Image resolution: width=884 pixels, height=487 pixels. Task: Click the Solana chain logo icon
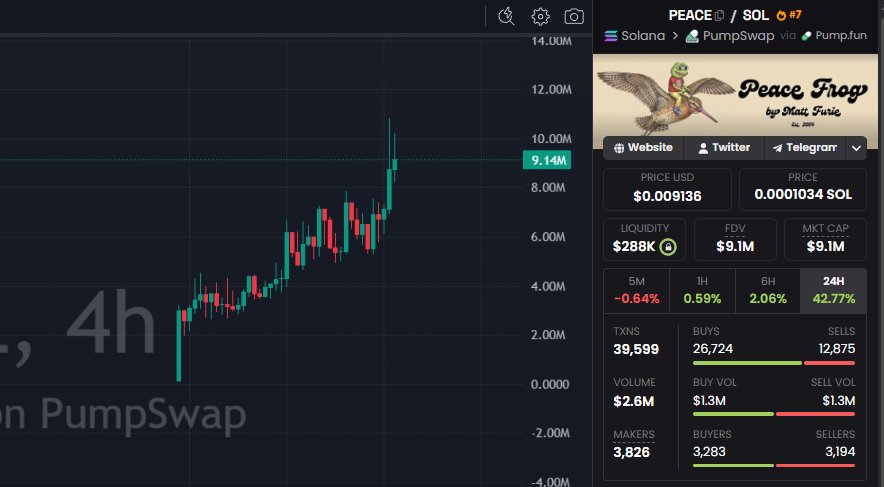point(611,36)
